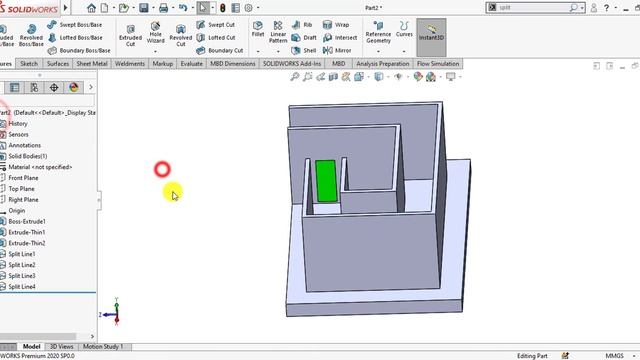The image size is (640, 360).
Task: Expand the search options dropdown arrow
Action: click(582, 8)
